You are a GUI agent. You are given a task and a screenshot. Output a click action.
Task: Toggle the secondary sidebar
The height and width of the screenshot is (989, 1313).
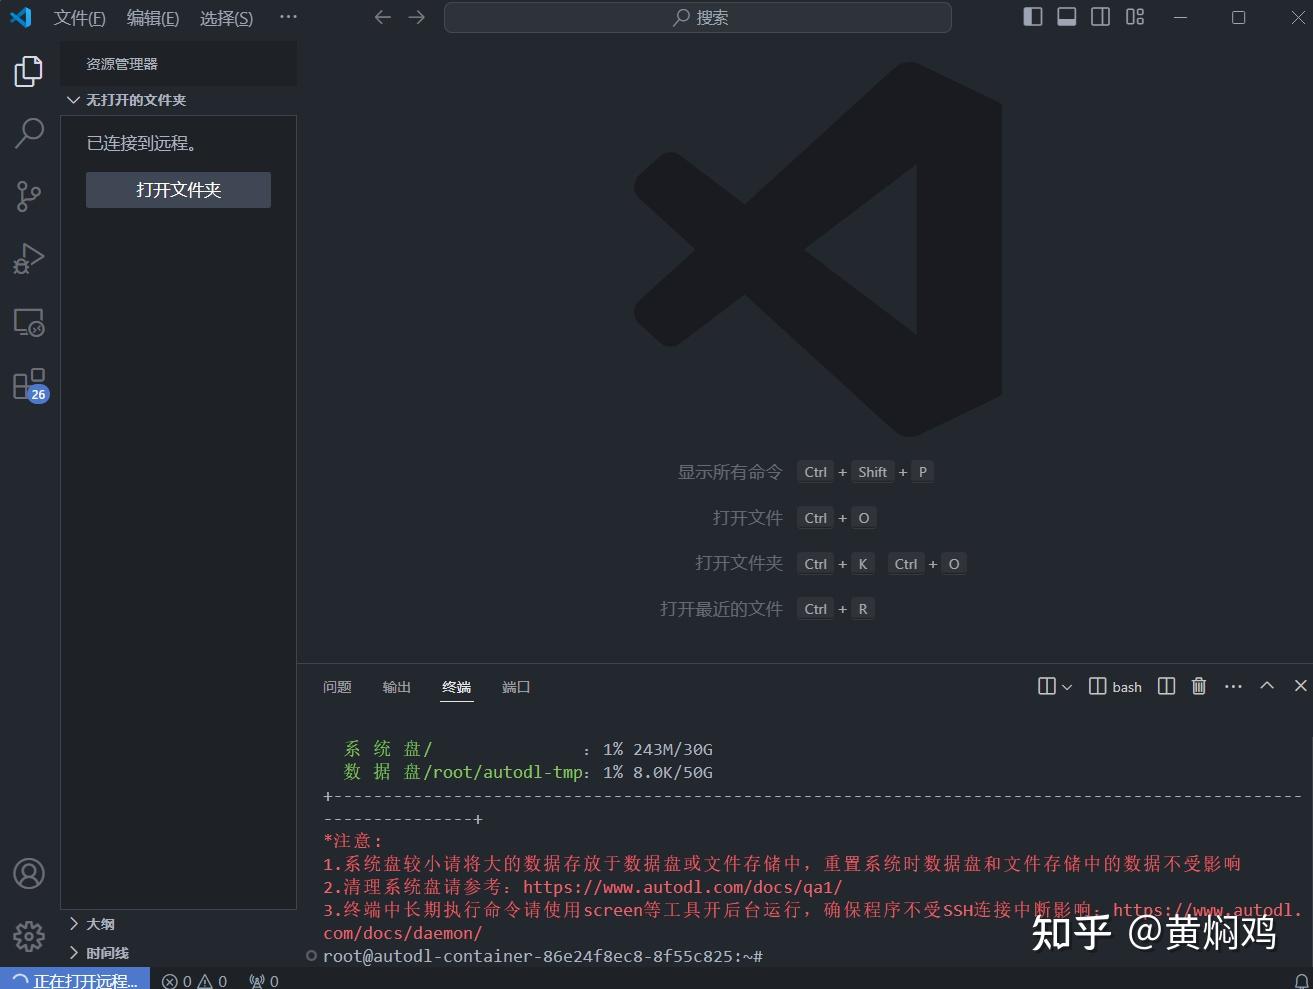1101,16
